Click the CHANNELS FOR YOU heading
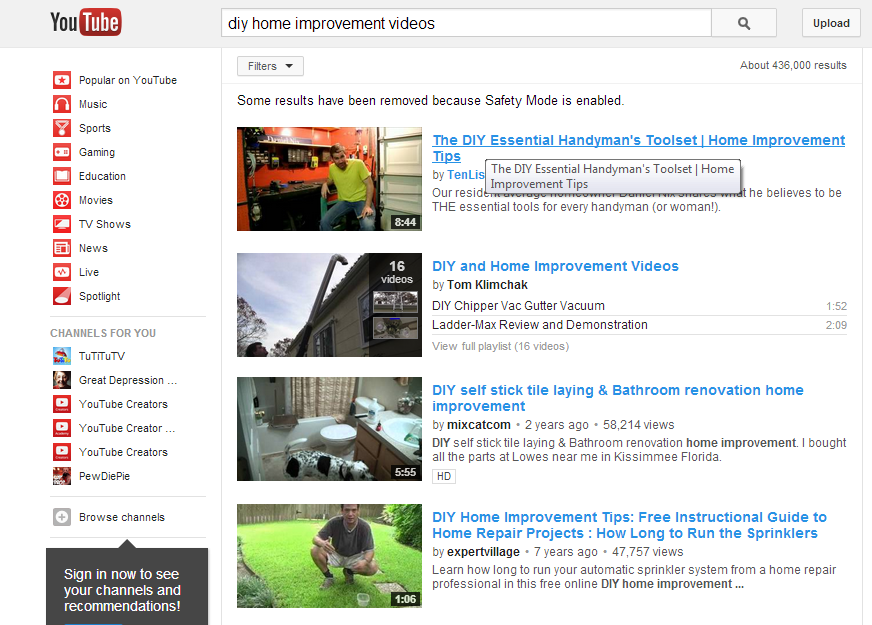The width and height of the screenshot is (872, 625). click(x=103, y=333)
